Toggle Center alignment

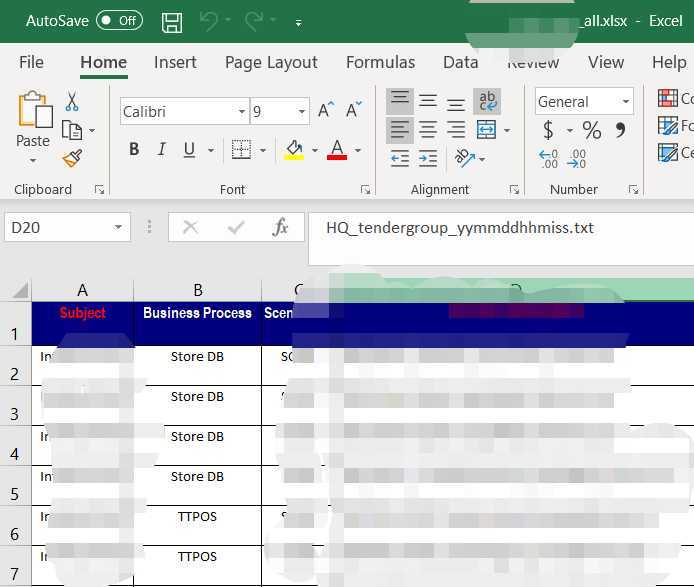(x=428, y=130)
